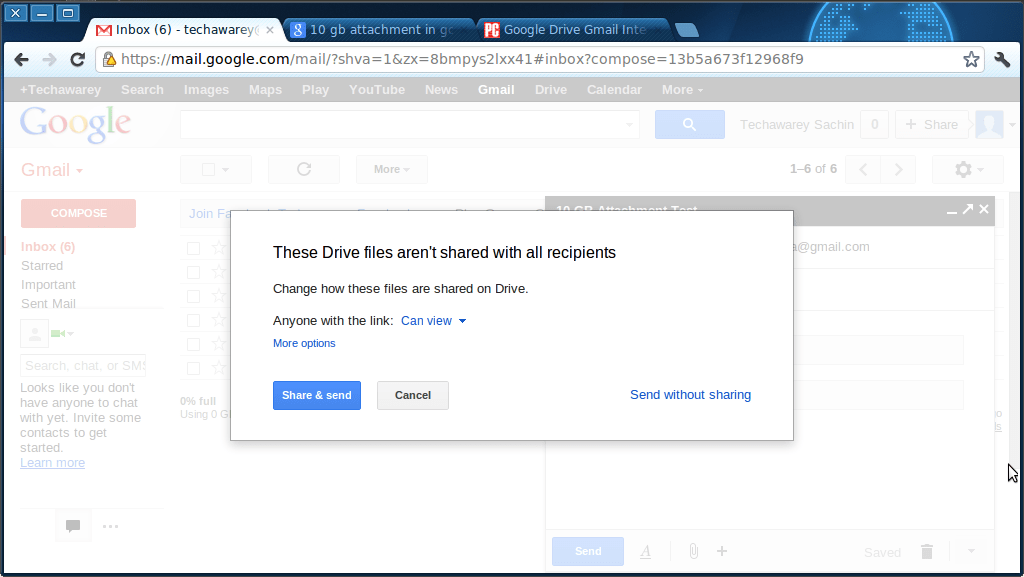Open +Techawarey in Google bar
The width and height of the screenshot is (1024, 577).
(60, 89)
